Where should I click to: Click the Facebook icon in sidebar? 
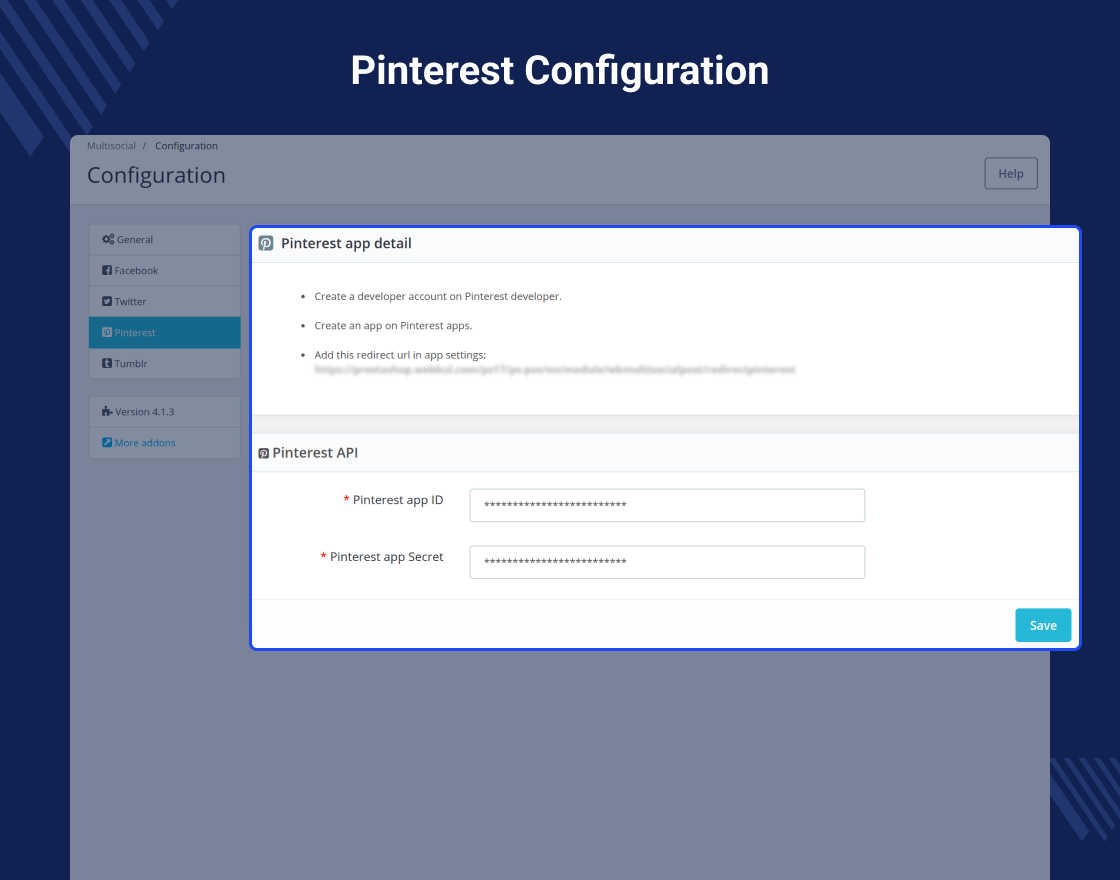pyautogui.click(x=106, y=270)
